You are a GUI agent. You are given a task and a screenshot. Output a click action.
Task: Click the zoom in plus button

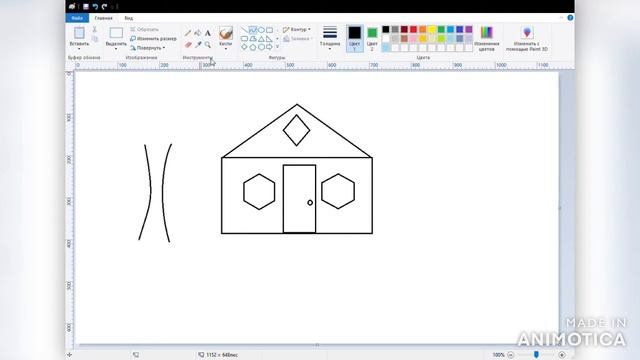562,355
